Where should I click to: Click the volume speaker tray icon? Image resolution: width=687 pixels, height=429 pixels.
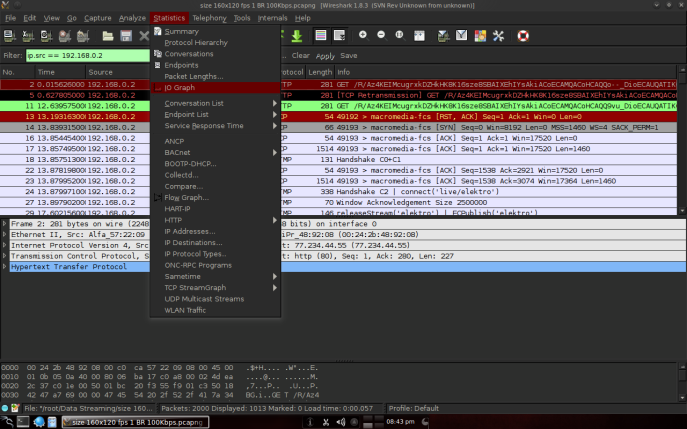(340, 422)
